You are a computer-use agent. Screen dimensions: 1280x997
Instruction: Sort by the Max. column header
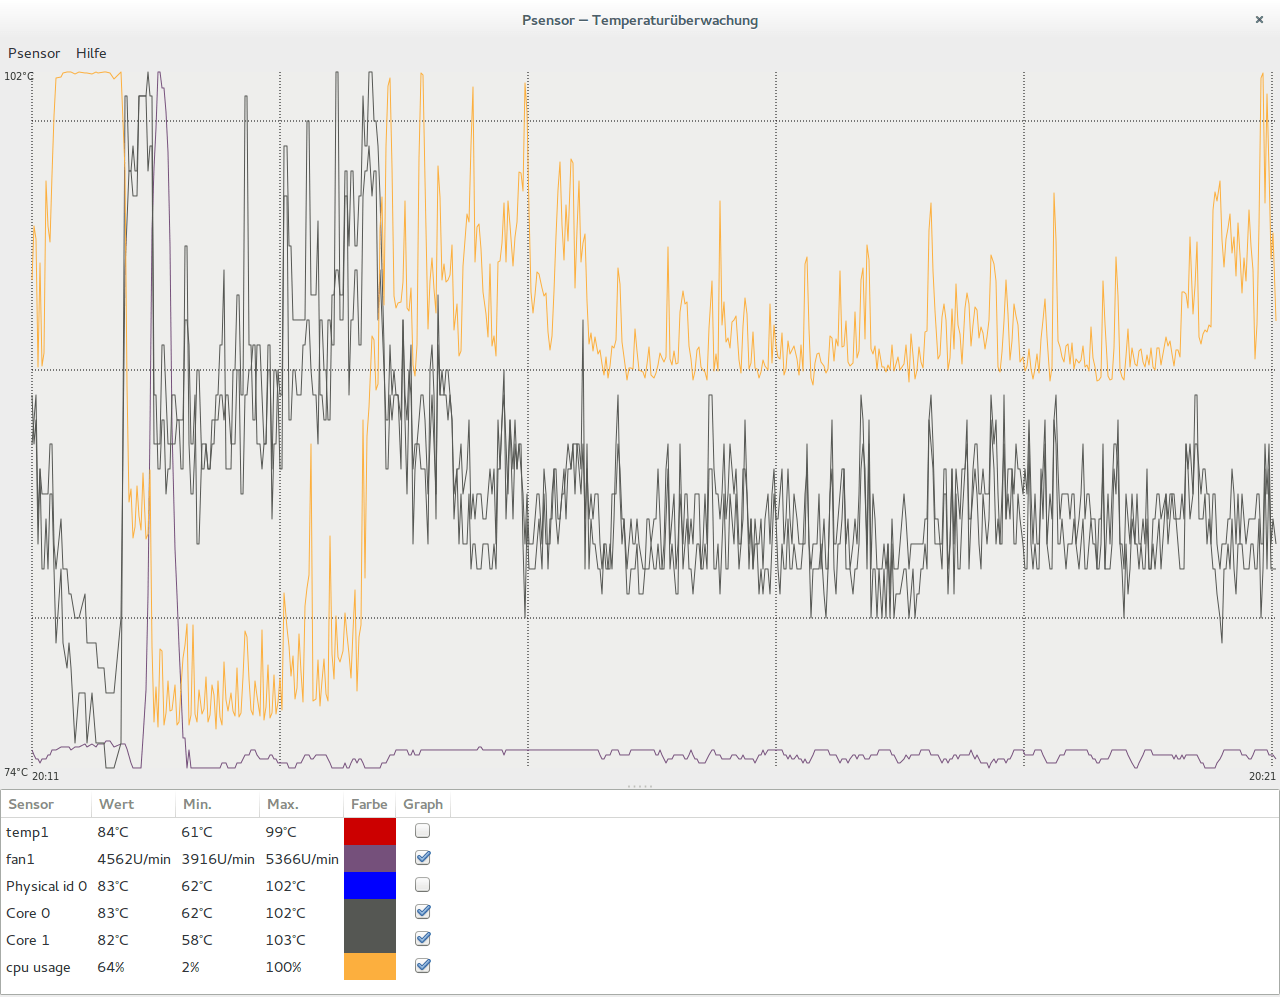pyautogui.click(x=301, y=804)
